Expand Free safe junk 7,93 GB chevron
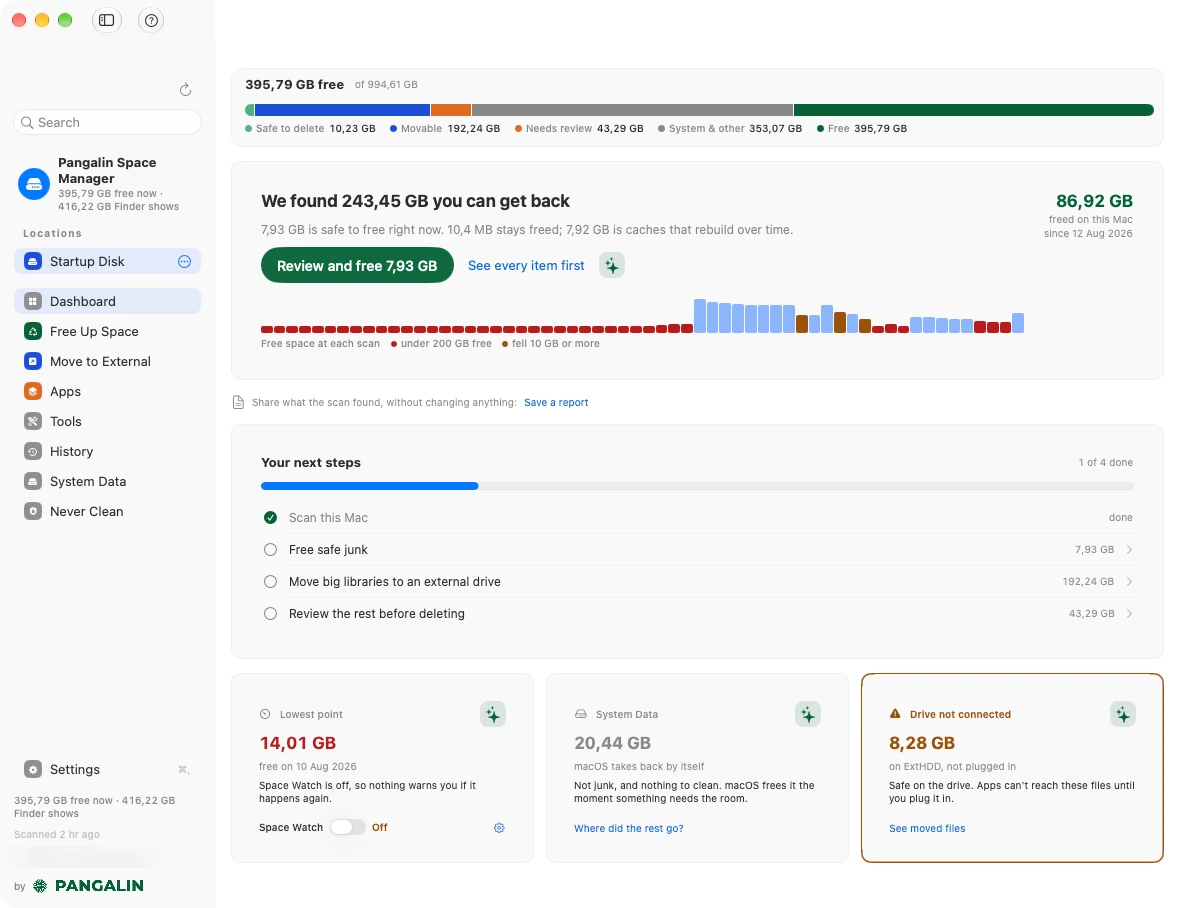This screenshot has width=1180, height=908. click(1130, 550)
